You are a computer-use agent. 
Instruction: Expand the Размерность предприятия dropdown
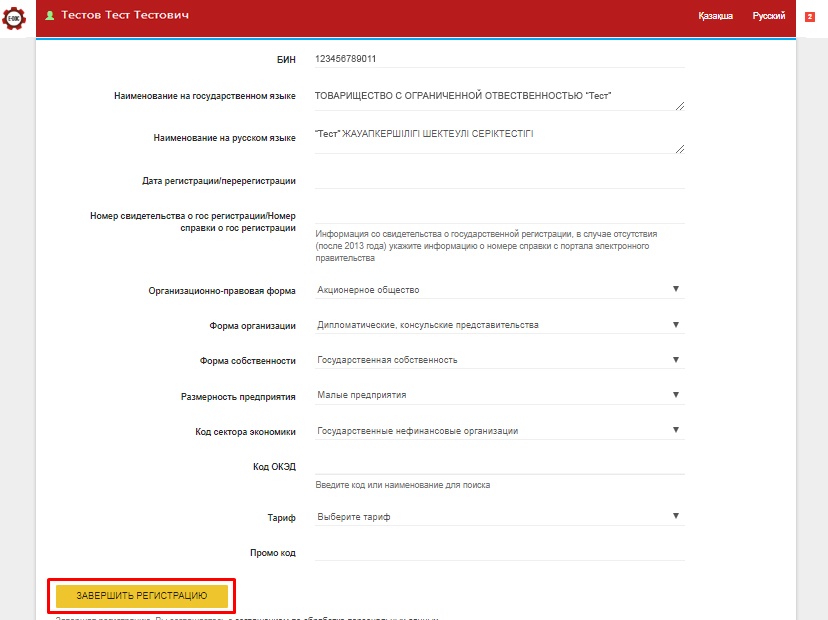tap(498, 395)
